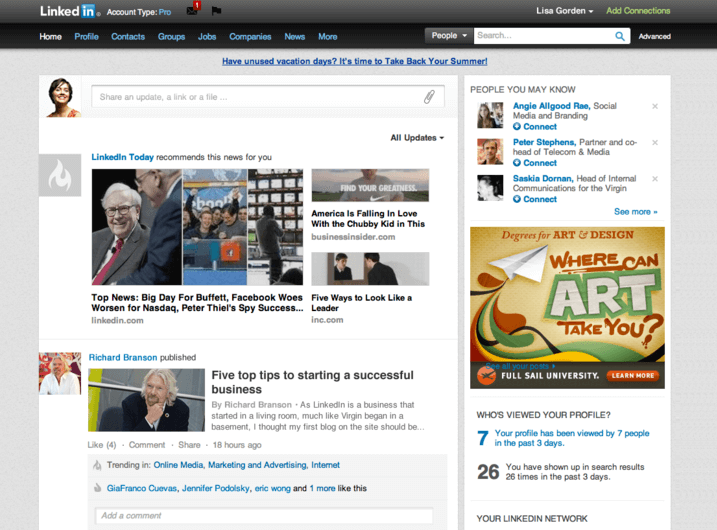717x530 pixels.
Task: Click Marketing and Advertising trending link
Action: 258,465
